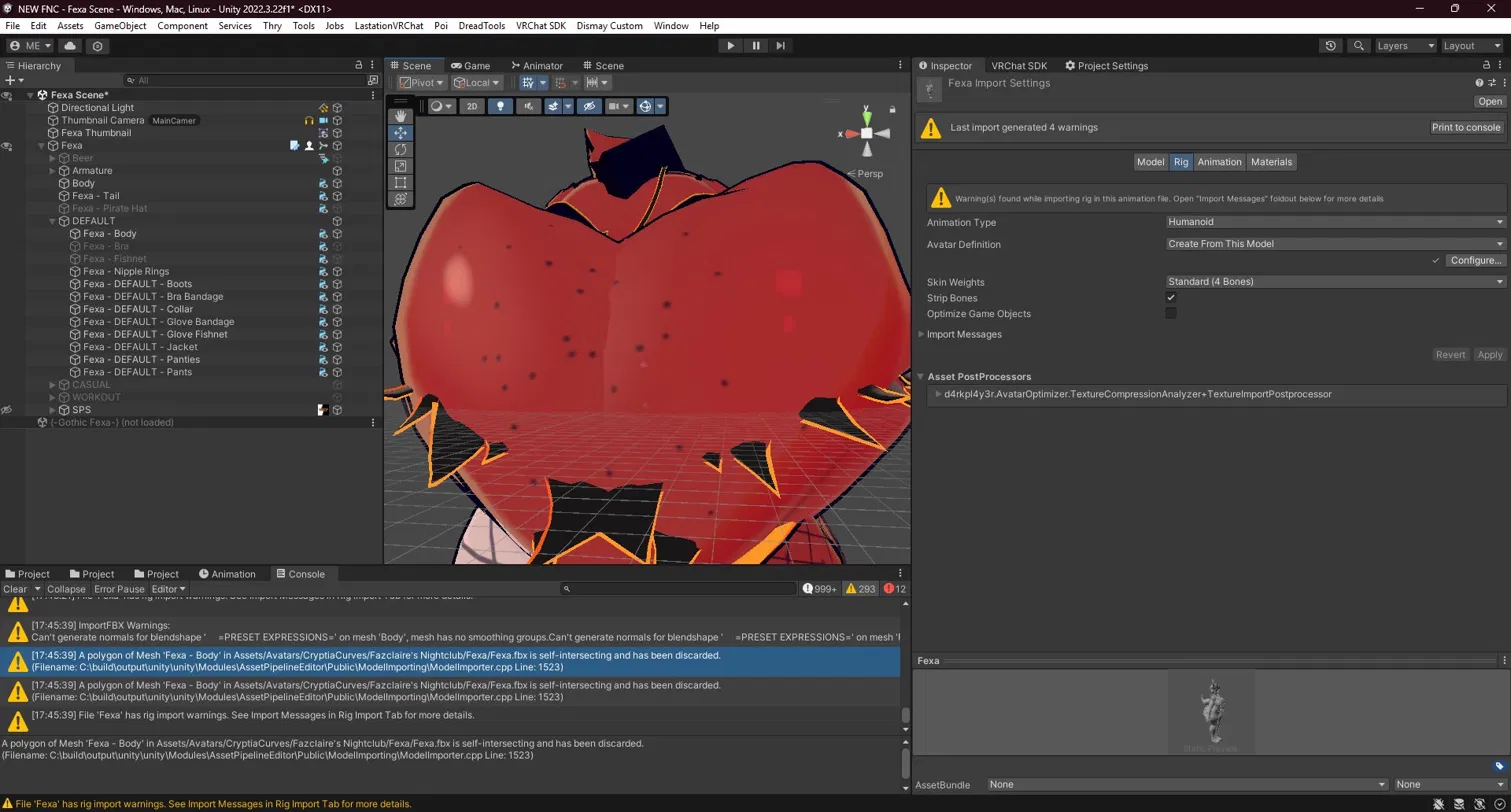Select the Hand (View) tool in Scene

pos(401,116)
